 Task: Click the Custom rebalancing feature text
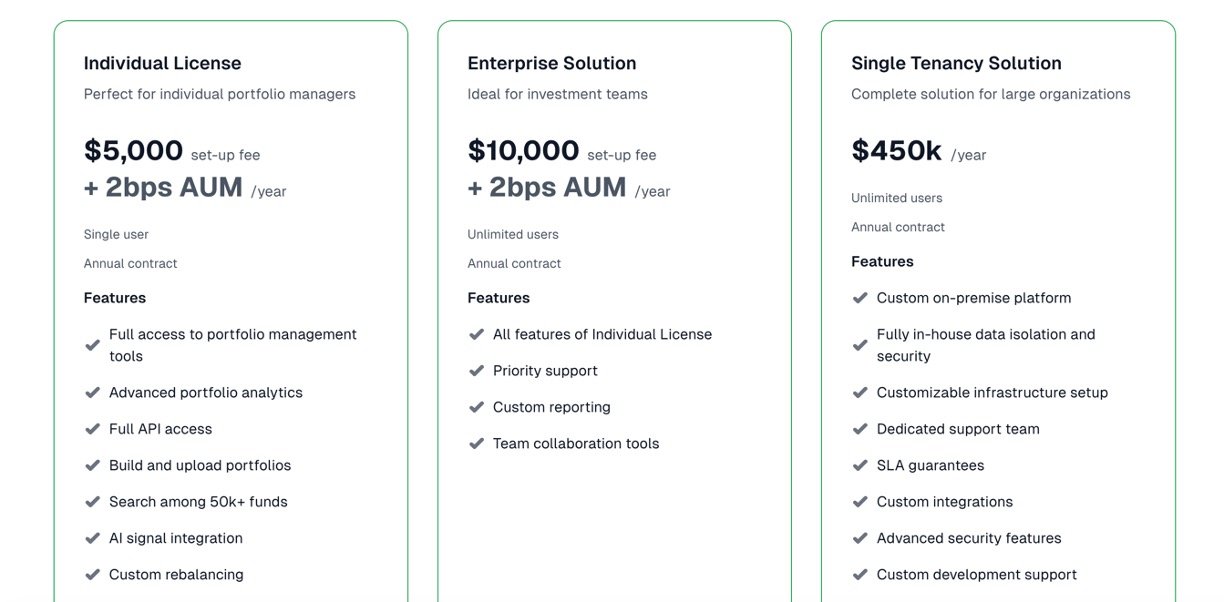[x=176, y=574]
